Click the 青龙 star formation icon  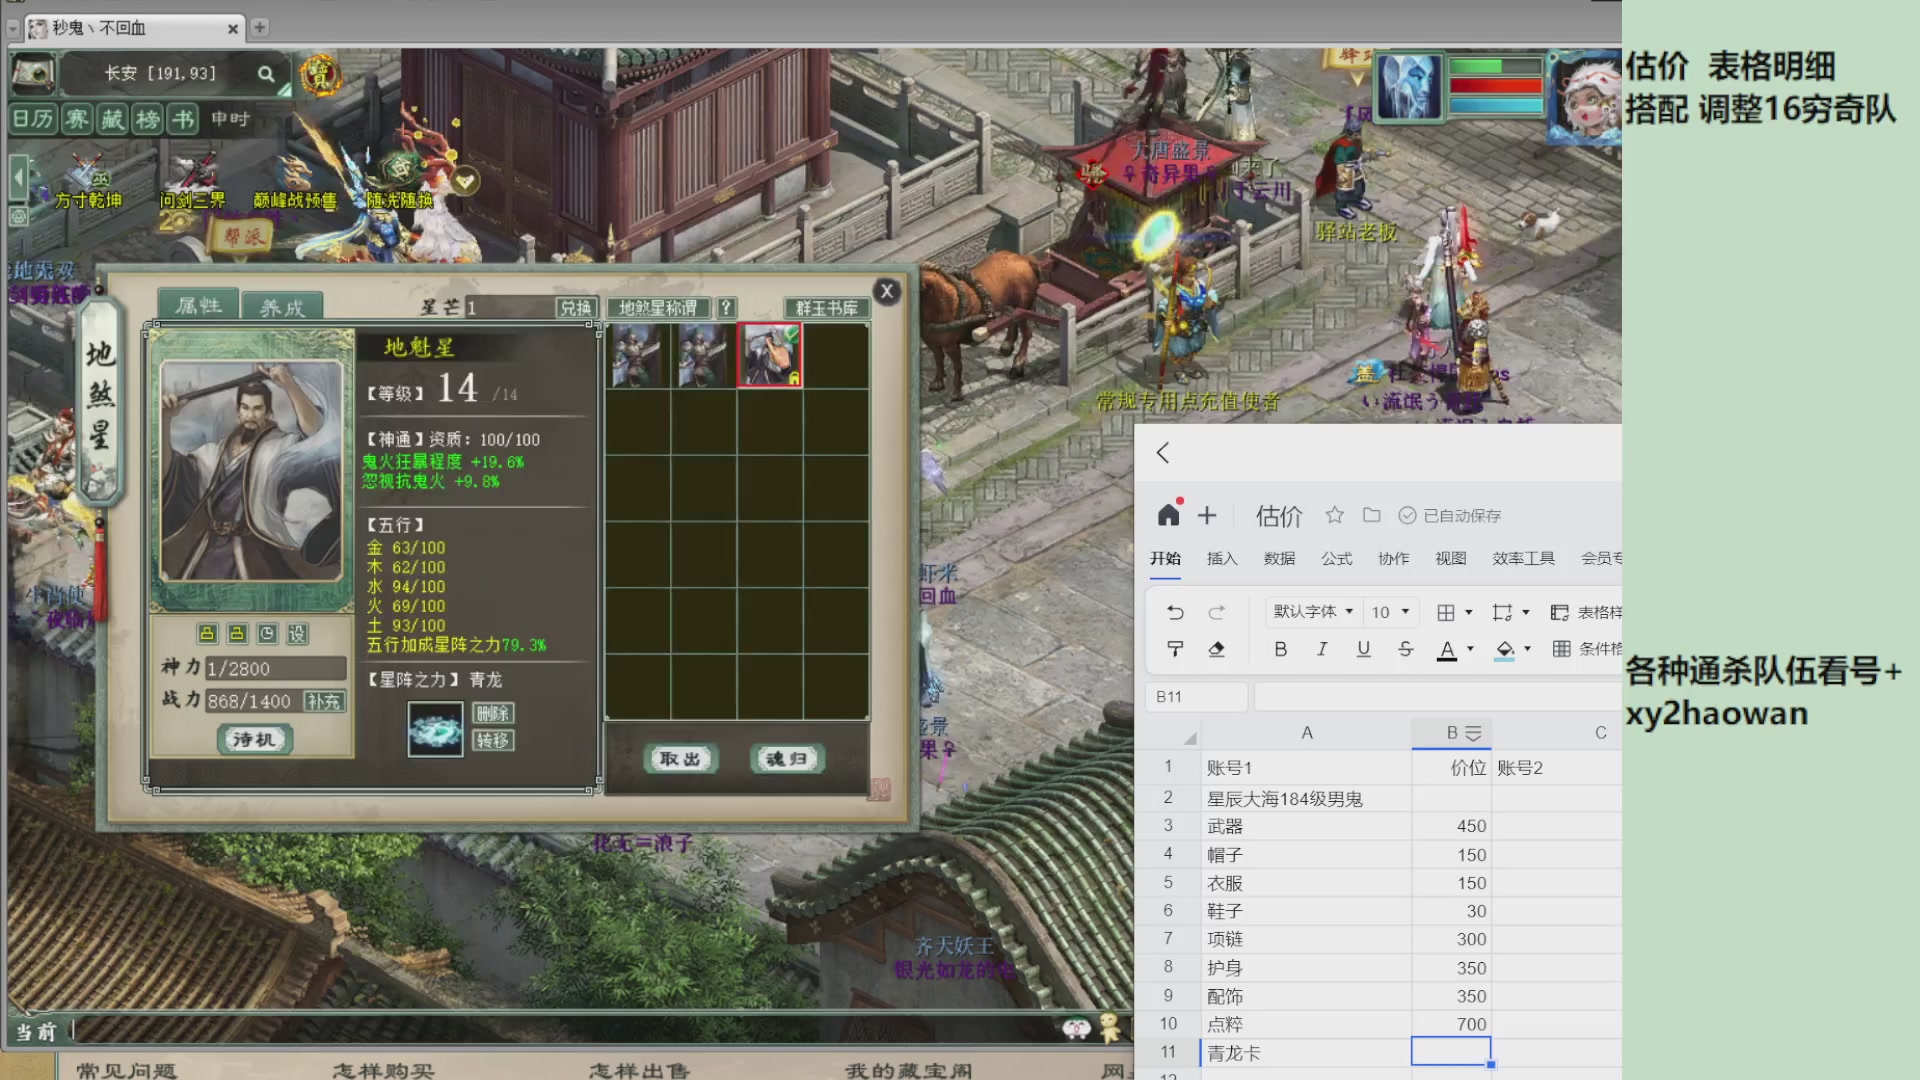click(435, 729)
